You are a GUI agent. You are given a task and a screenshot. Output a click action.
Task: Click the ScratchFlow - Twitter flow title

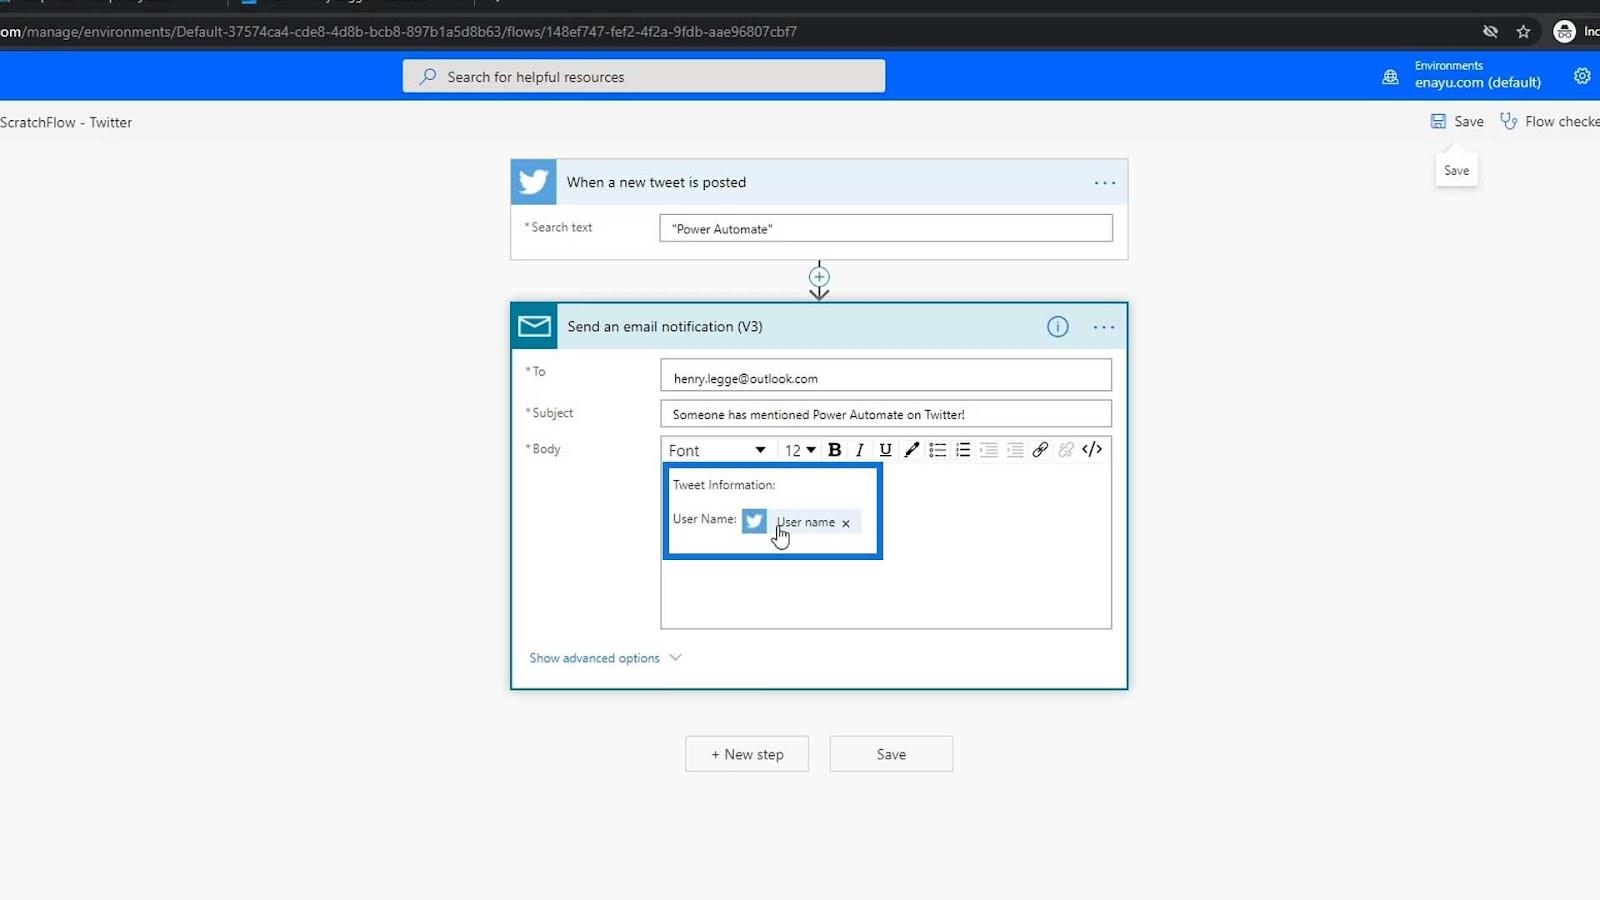tap(66, 122)
